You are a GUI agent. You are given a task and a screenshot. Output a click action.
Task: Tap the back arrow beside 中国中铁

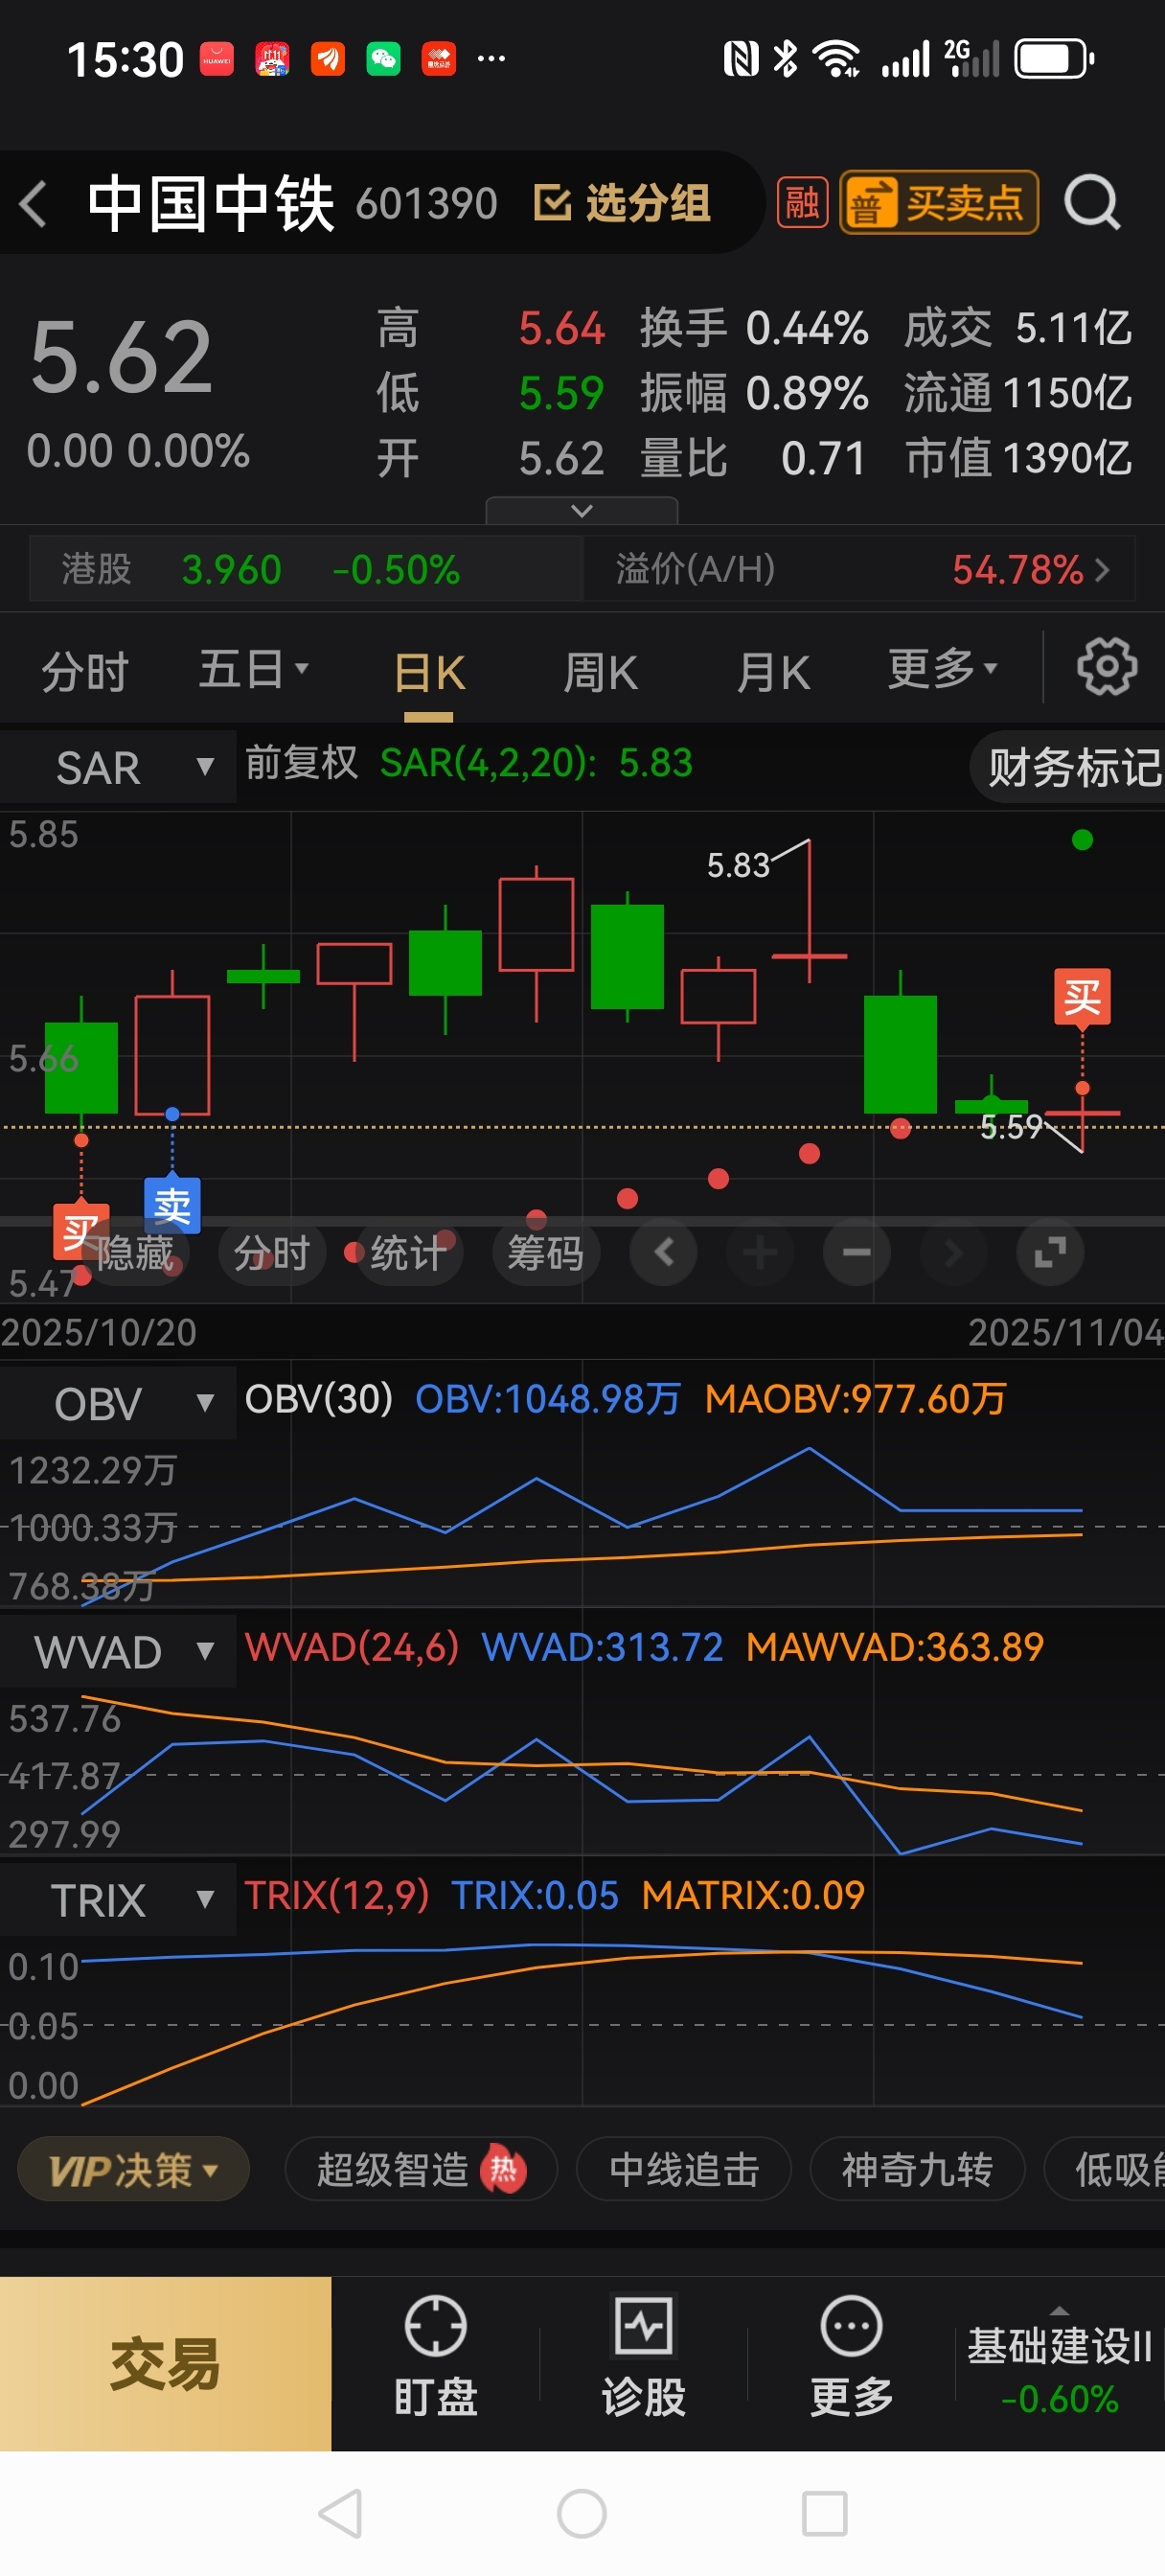tap(33, 204)
